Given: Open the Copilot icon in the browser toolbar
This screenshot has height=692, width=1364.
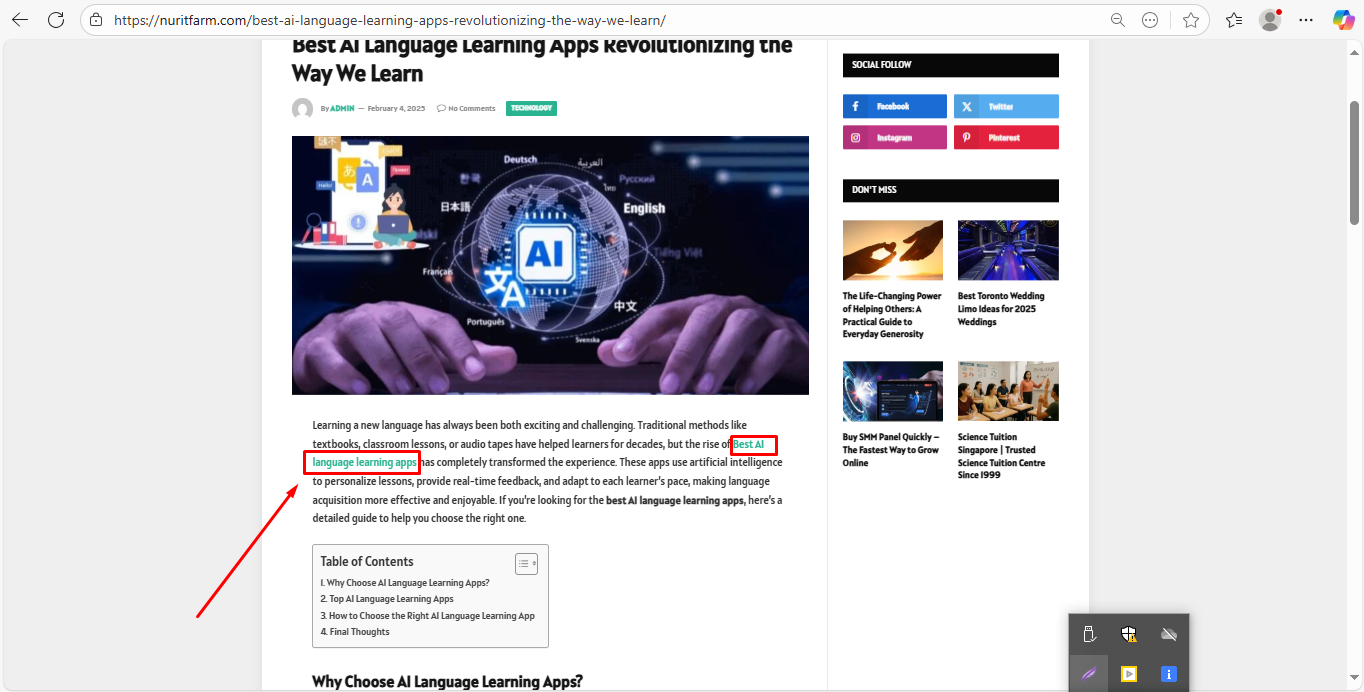Looking at the screenshot, I should point(1343,20).
